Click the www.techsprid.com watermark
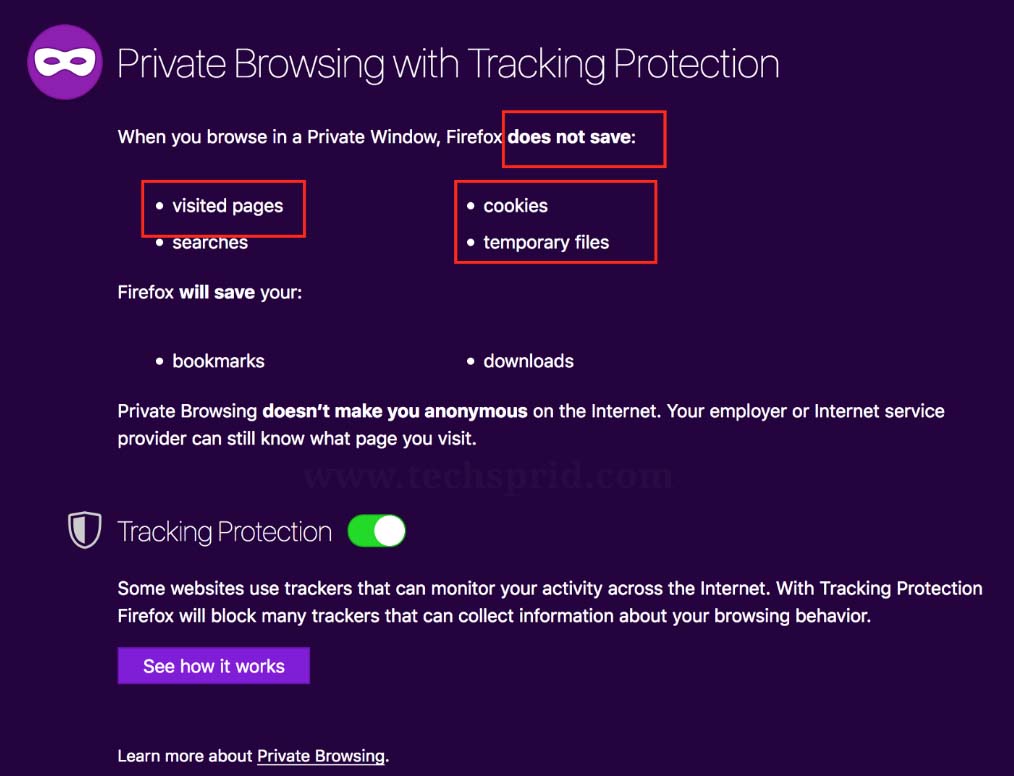The width and height of the screenshot is (1014, 776). 488,477
